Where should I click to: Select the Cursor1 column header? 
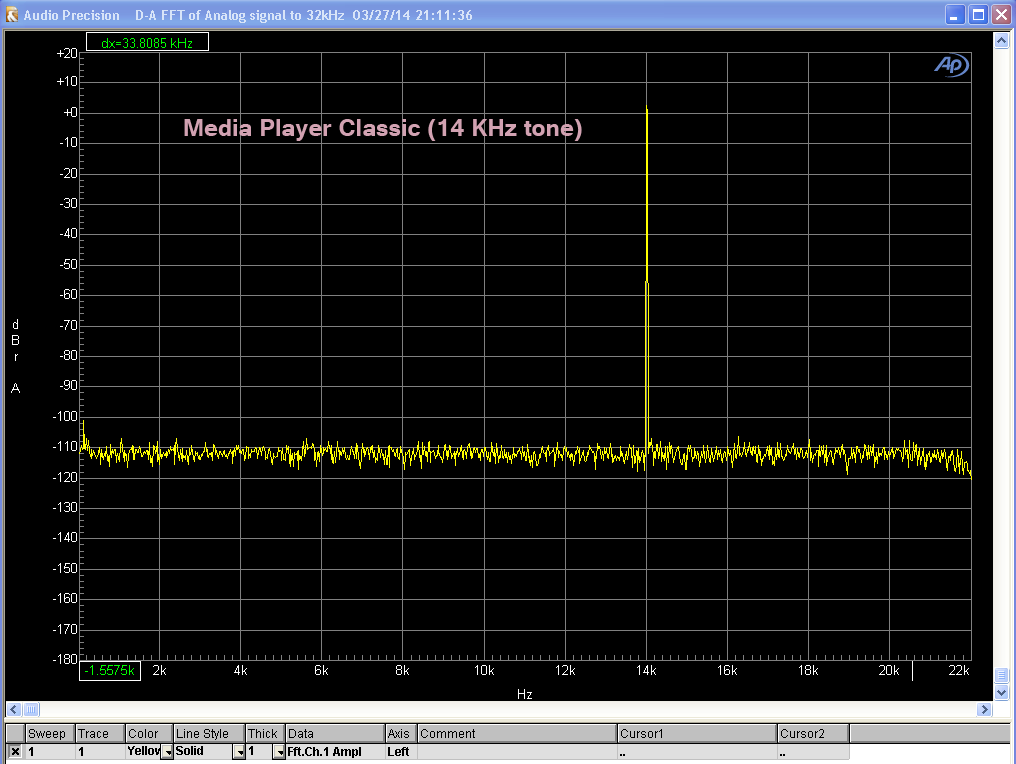click(x=697, y=733)
